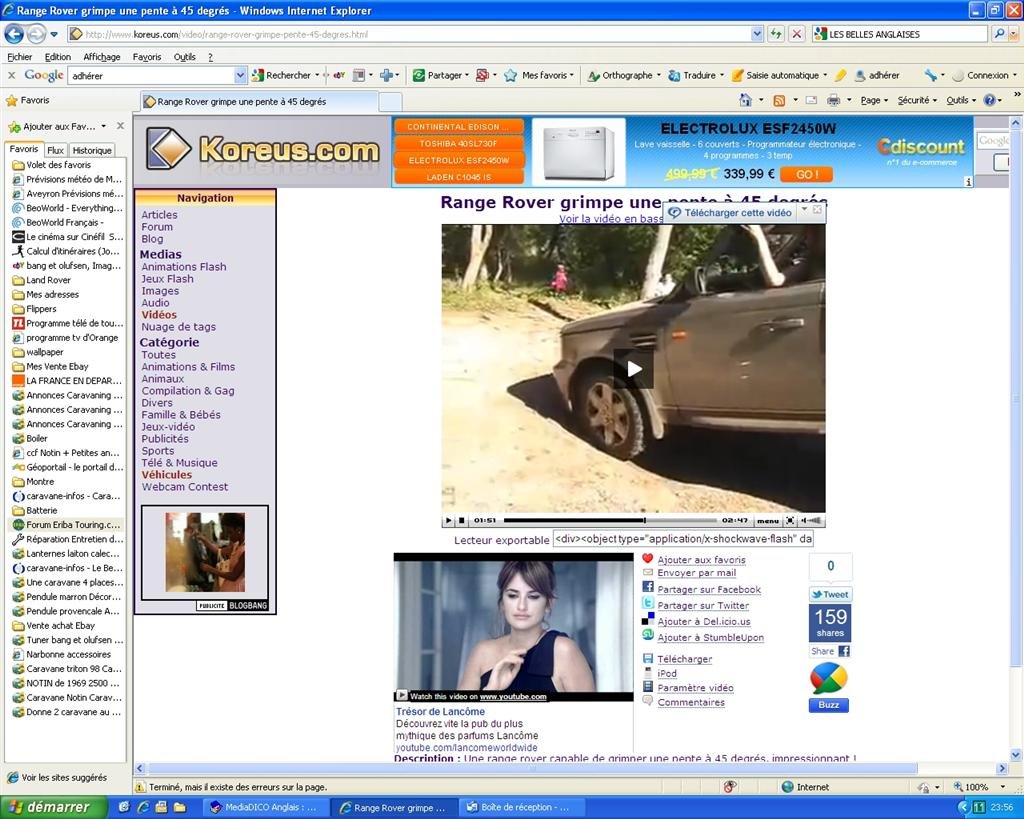Open the Affichage menu
This screenshot has height=819, width=1024.
(102, 57)
